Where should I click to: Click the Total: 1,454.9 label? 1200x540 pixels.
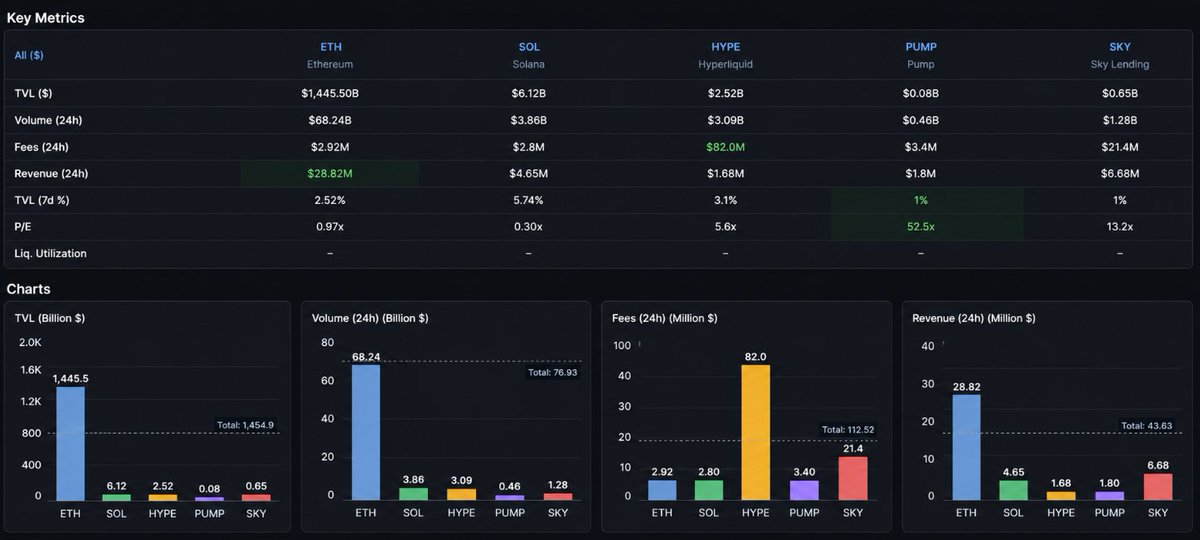(245, 425)
